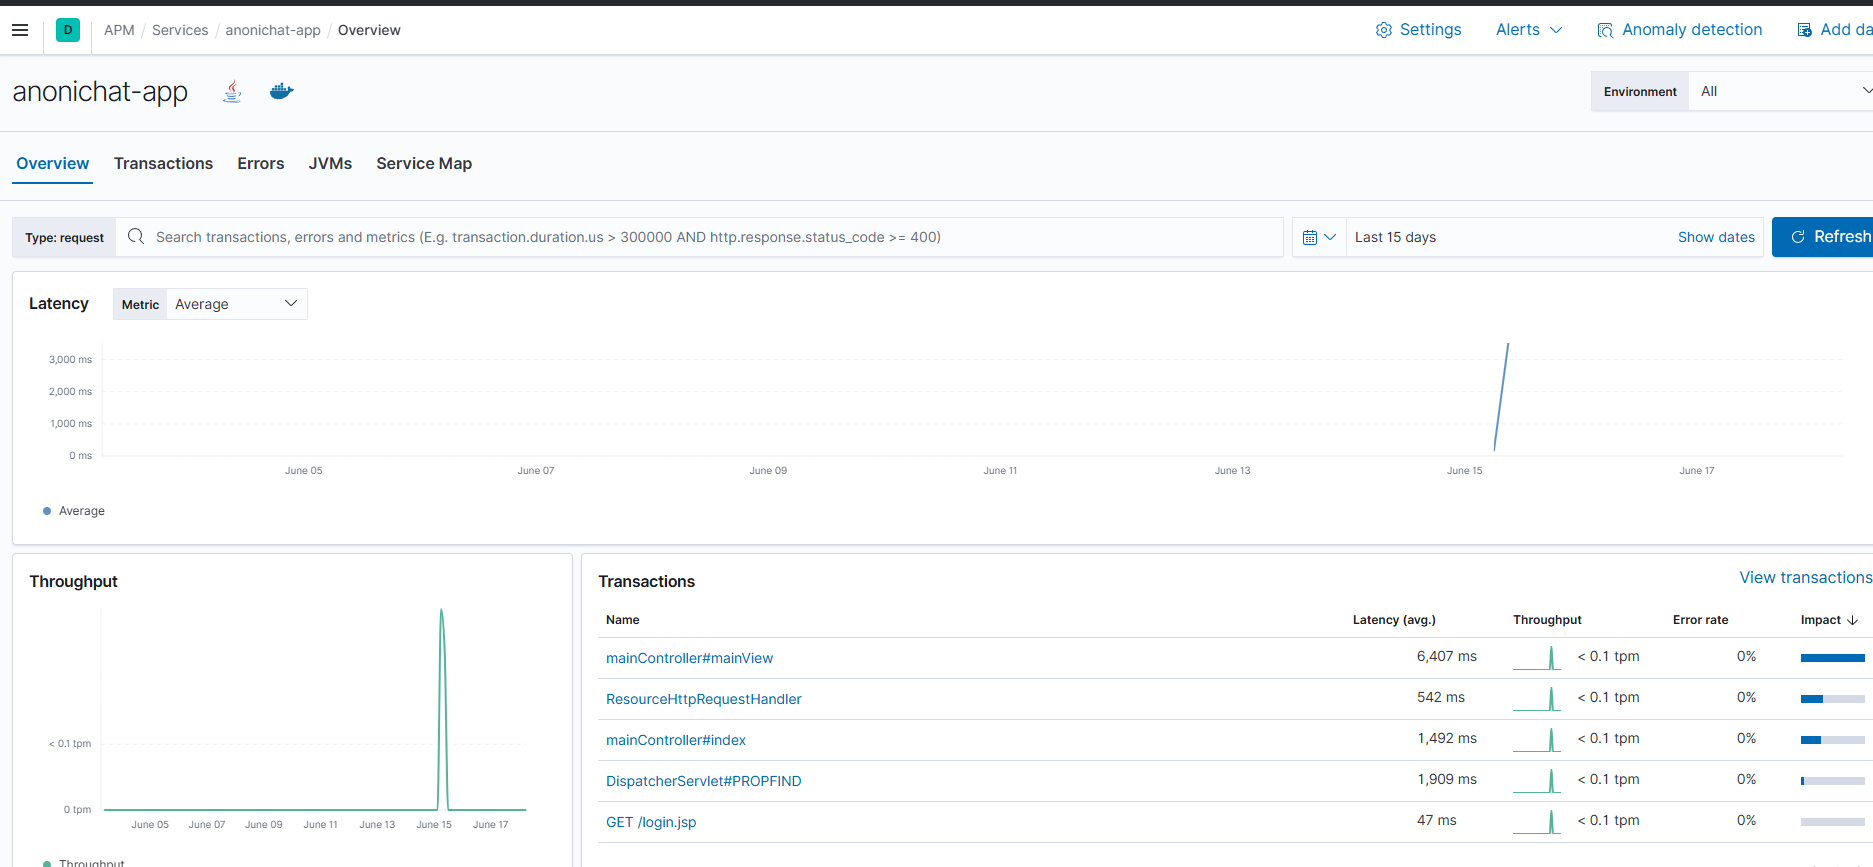The height and width of the screenshot is (867, 1873).
Task: Open Anomaly detection link
Action: [x=1692, y=30]
